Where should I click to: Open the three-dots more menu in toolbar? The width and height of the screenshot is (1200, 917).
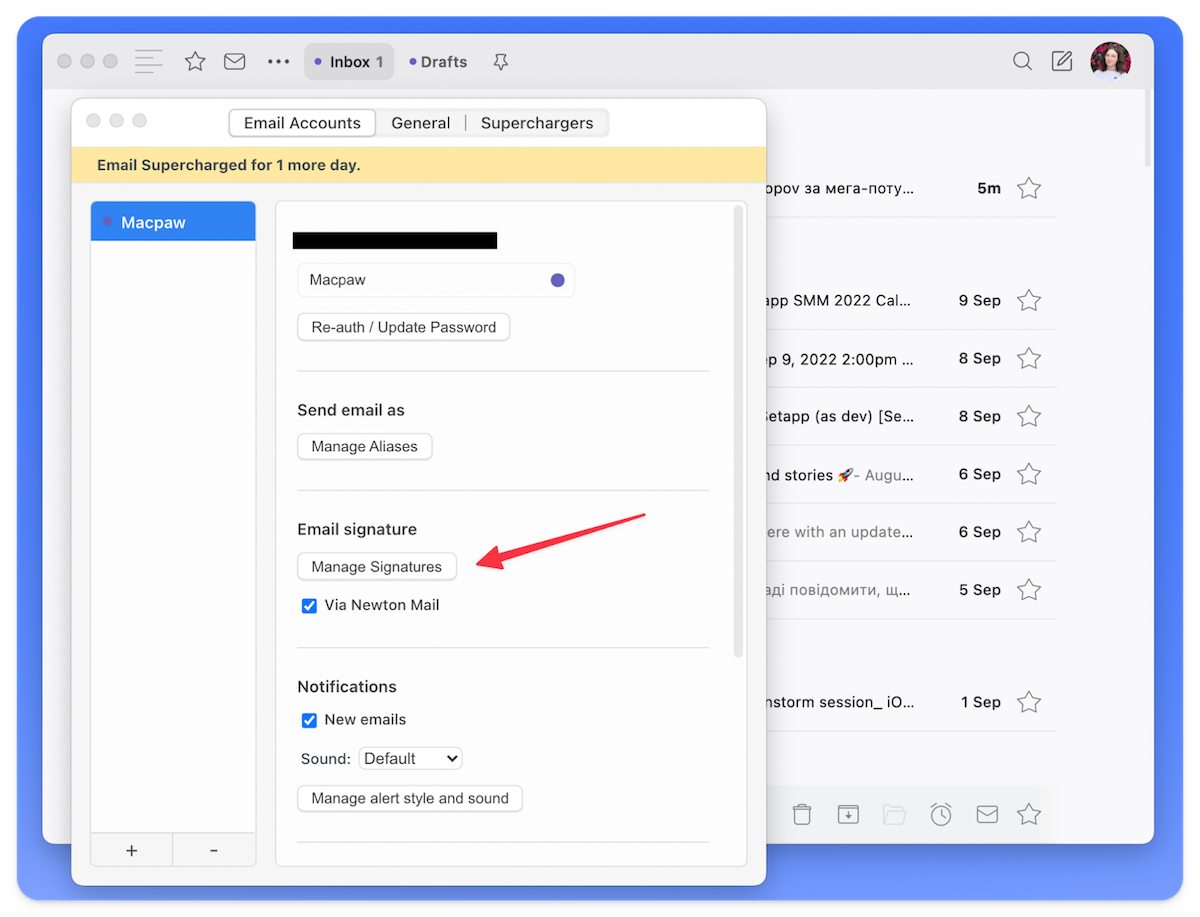click(278, 62)
